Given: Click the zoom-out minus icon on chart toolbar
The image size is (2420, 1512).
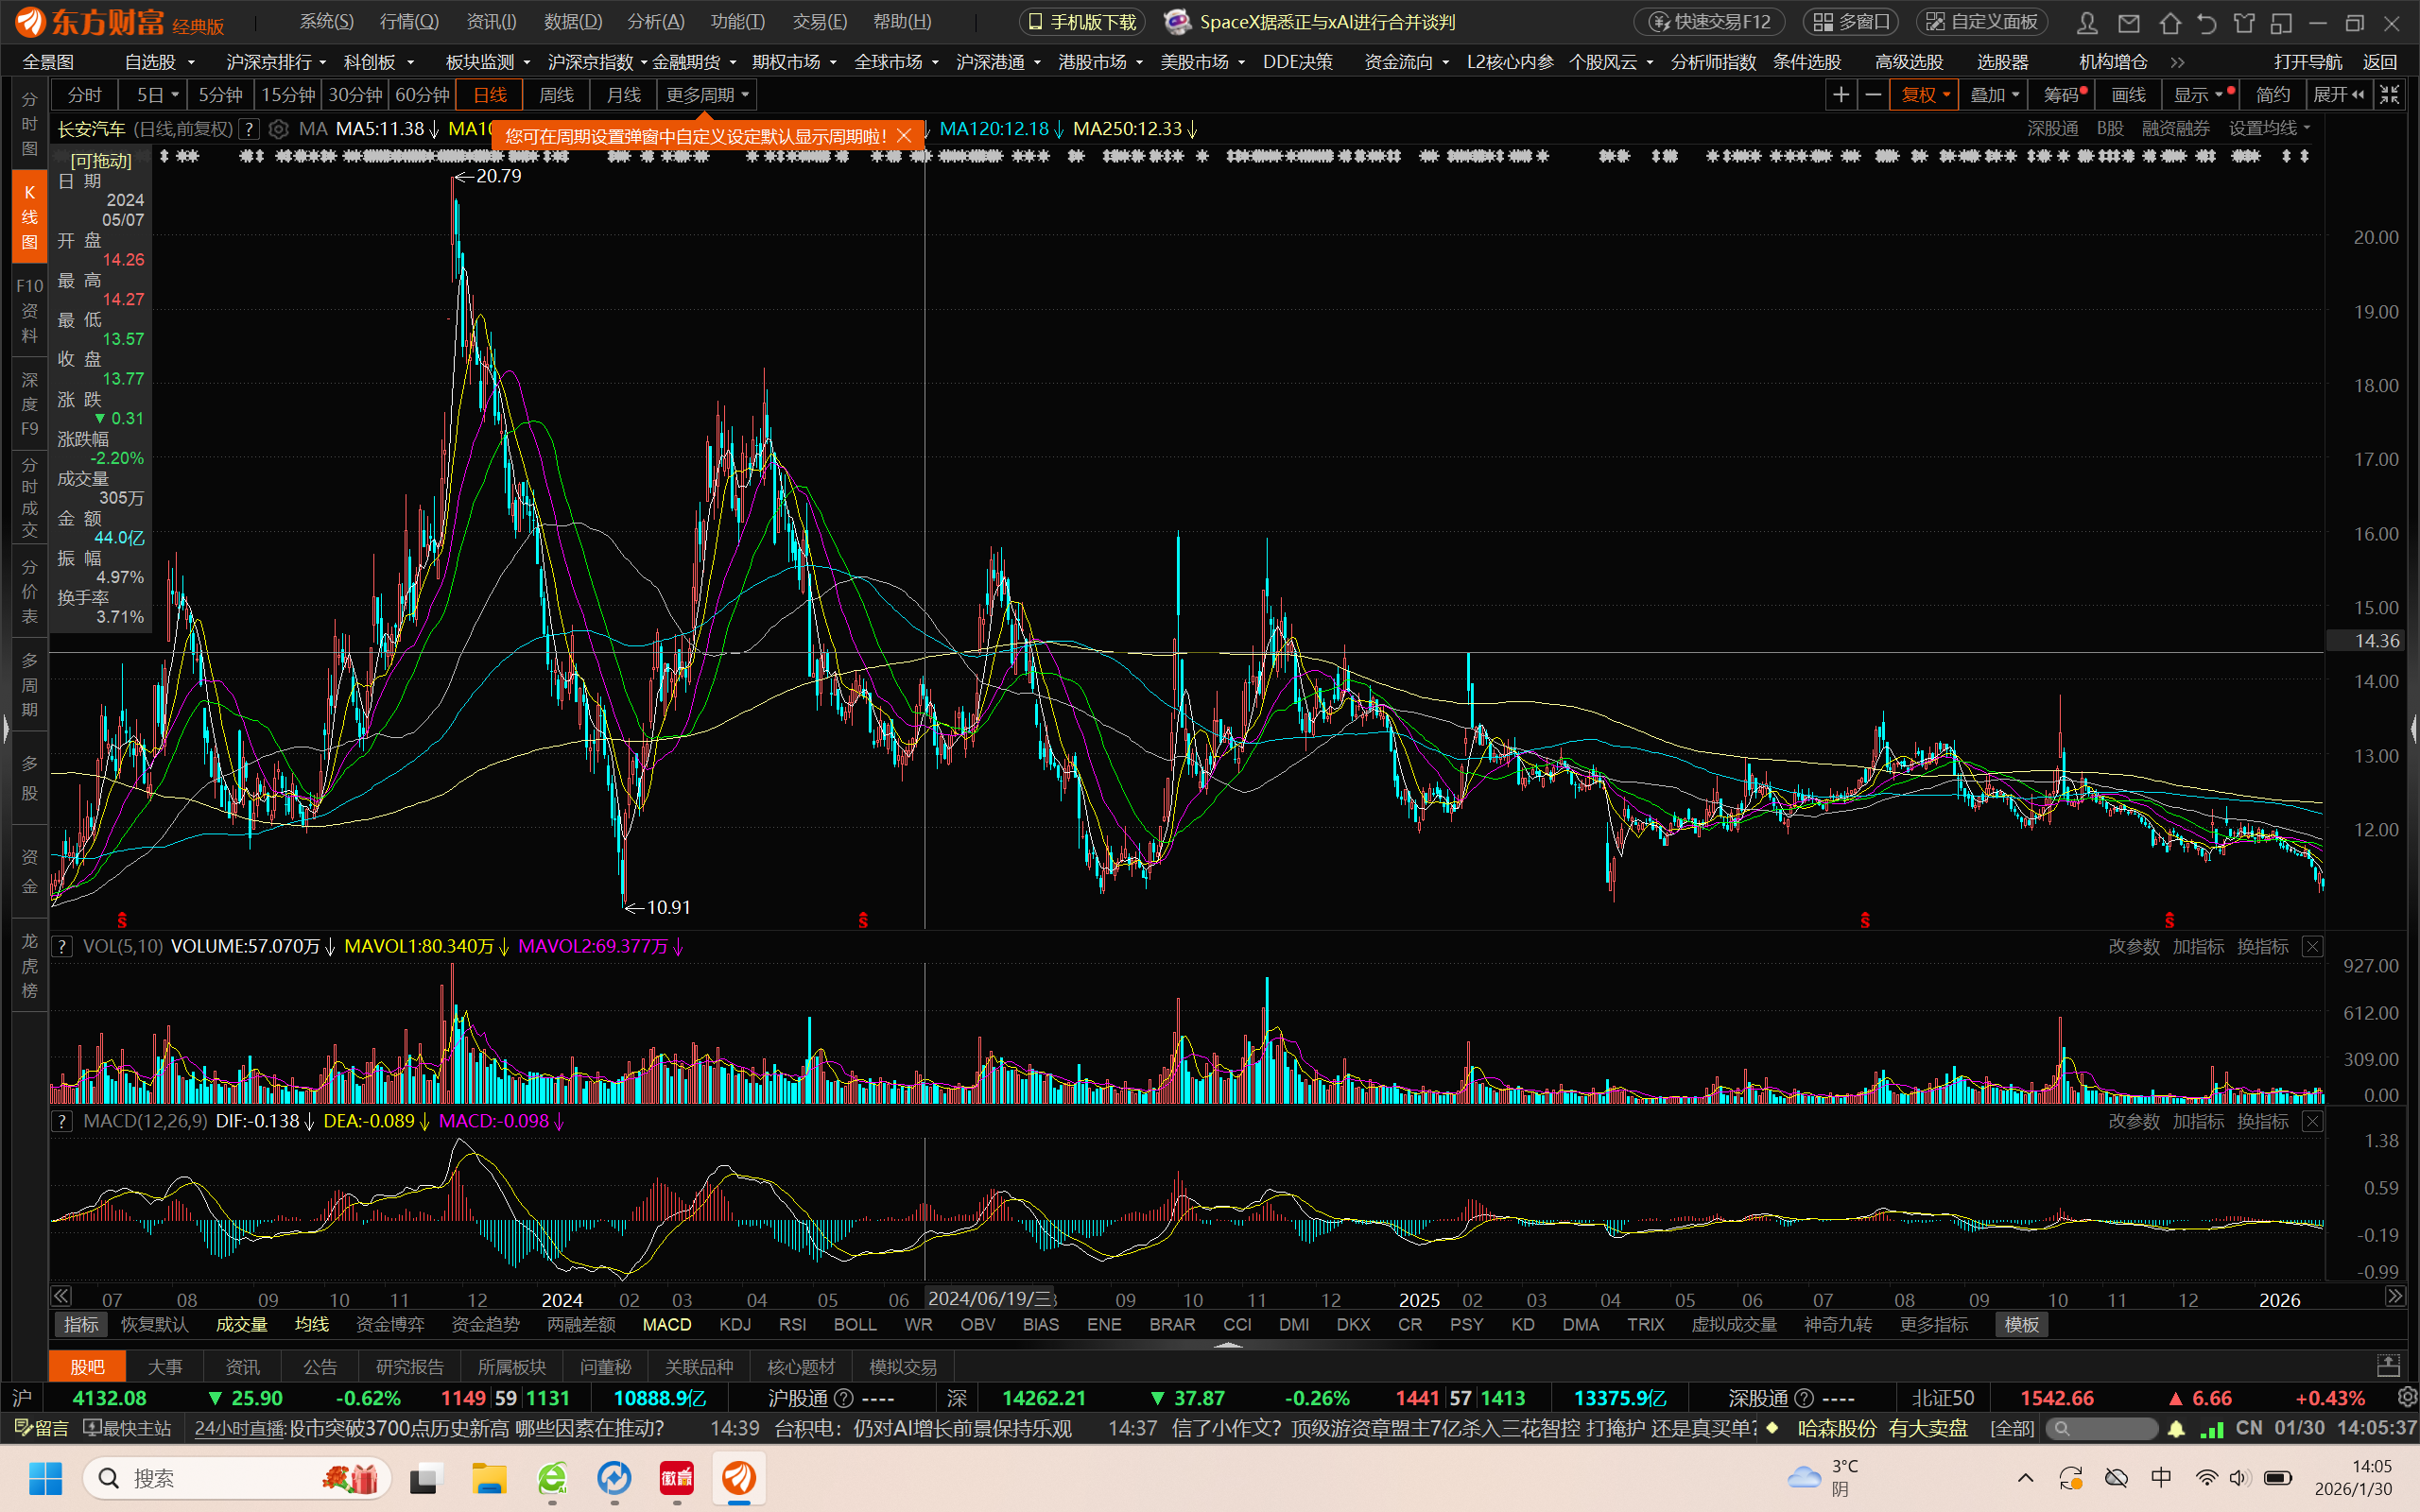Looking at the screenshot, I should 1874,95.
